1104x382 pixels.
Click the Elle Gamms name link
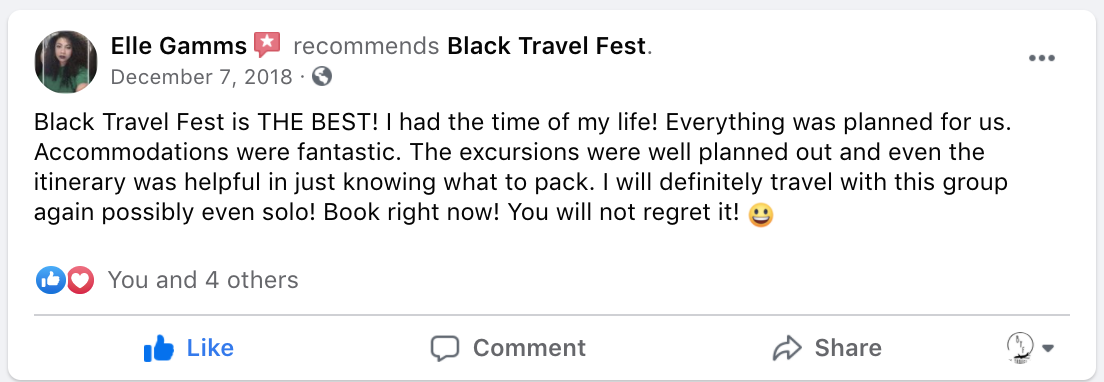[x=179, y=46]
